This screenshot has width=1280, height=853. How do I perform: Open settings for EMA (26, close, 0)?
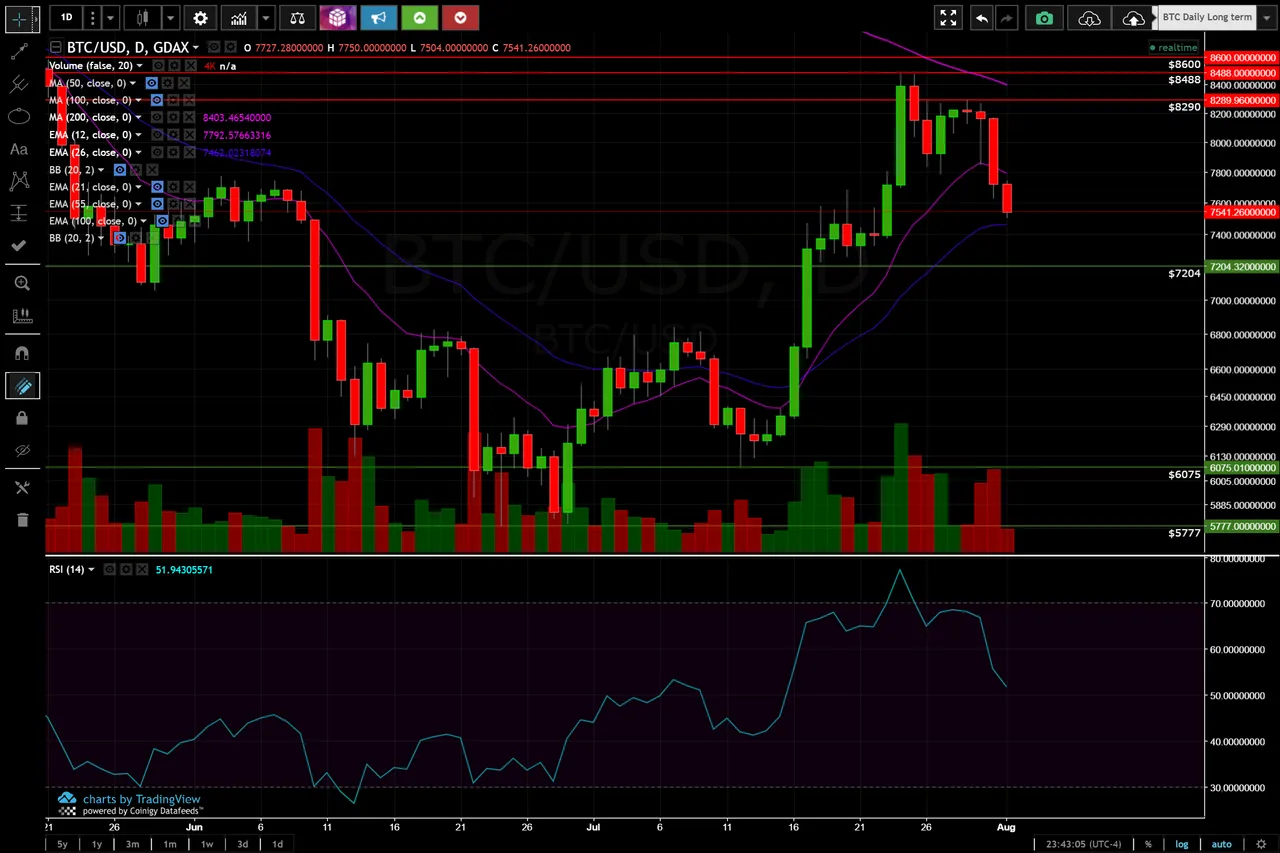click(x=173, y=152)
